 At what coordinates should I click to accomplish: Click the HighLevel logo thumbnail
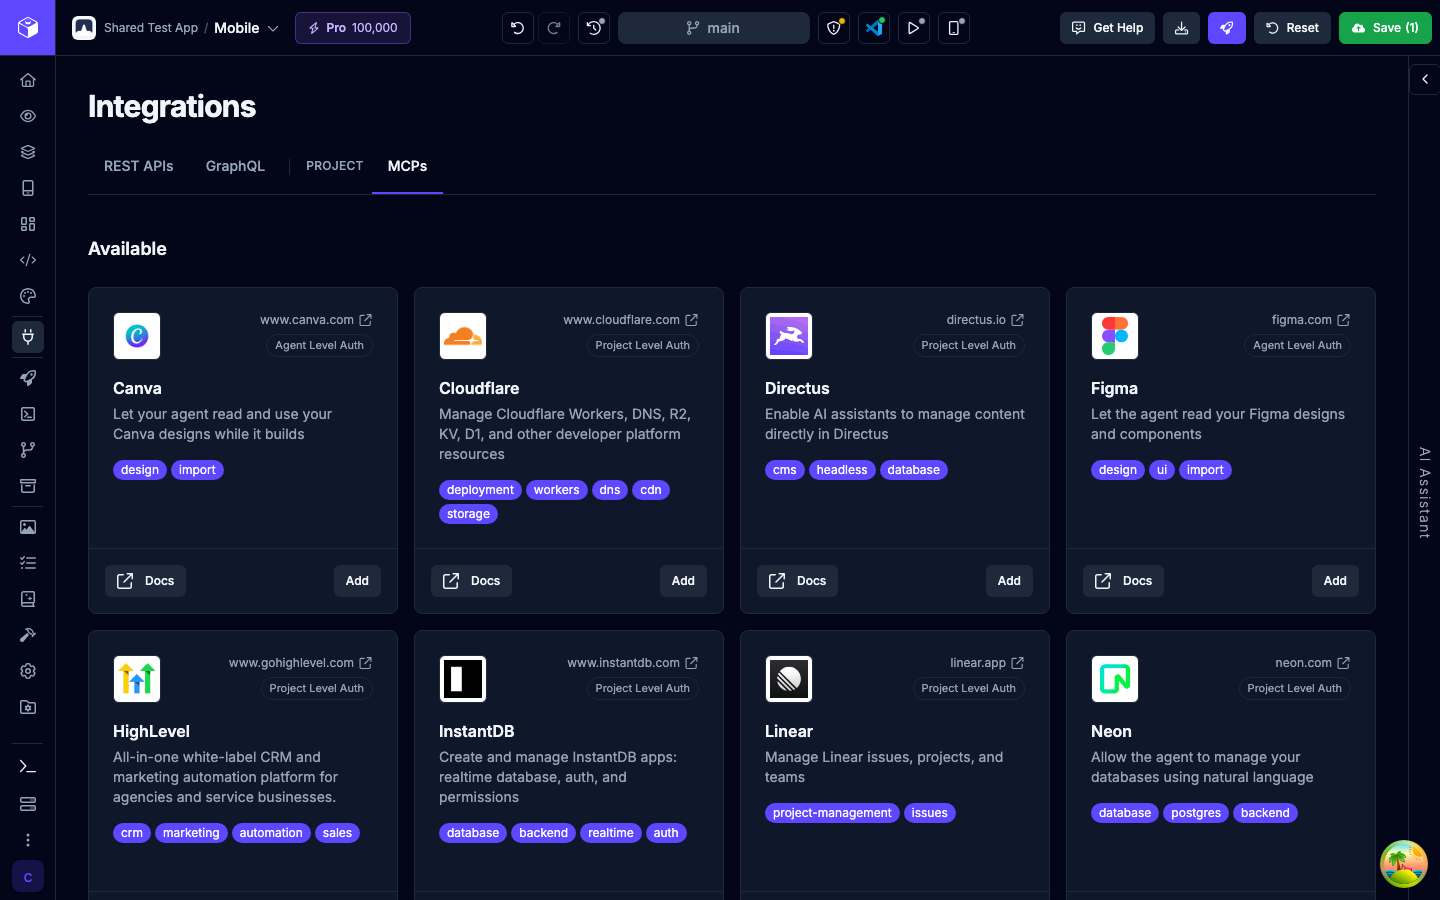point(137,679)
